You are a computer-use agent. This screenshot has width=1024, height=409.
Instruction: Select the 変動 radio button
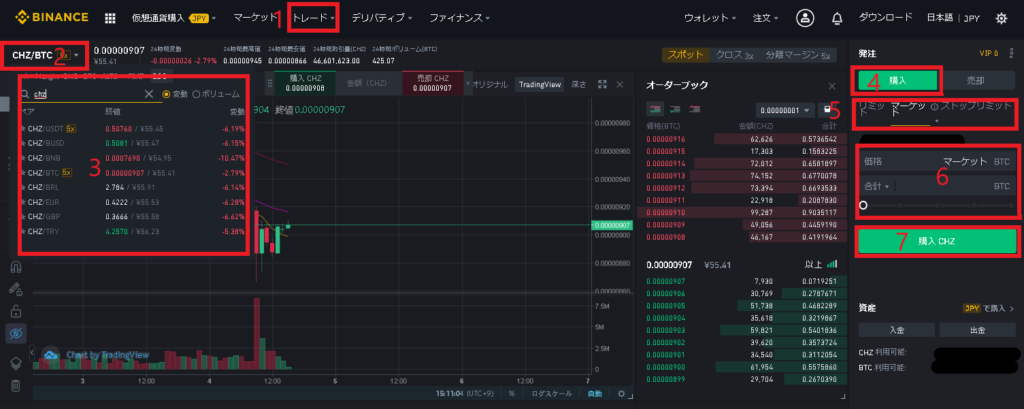(166, 94)
